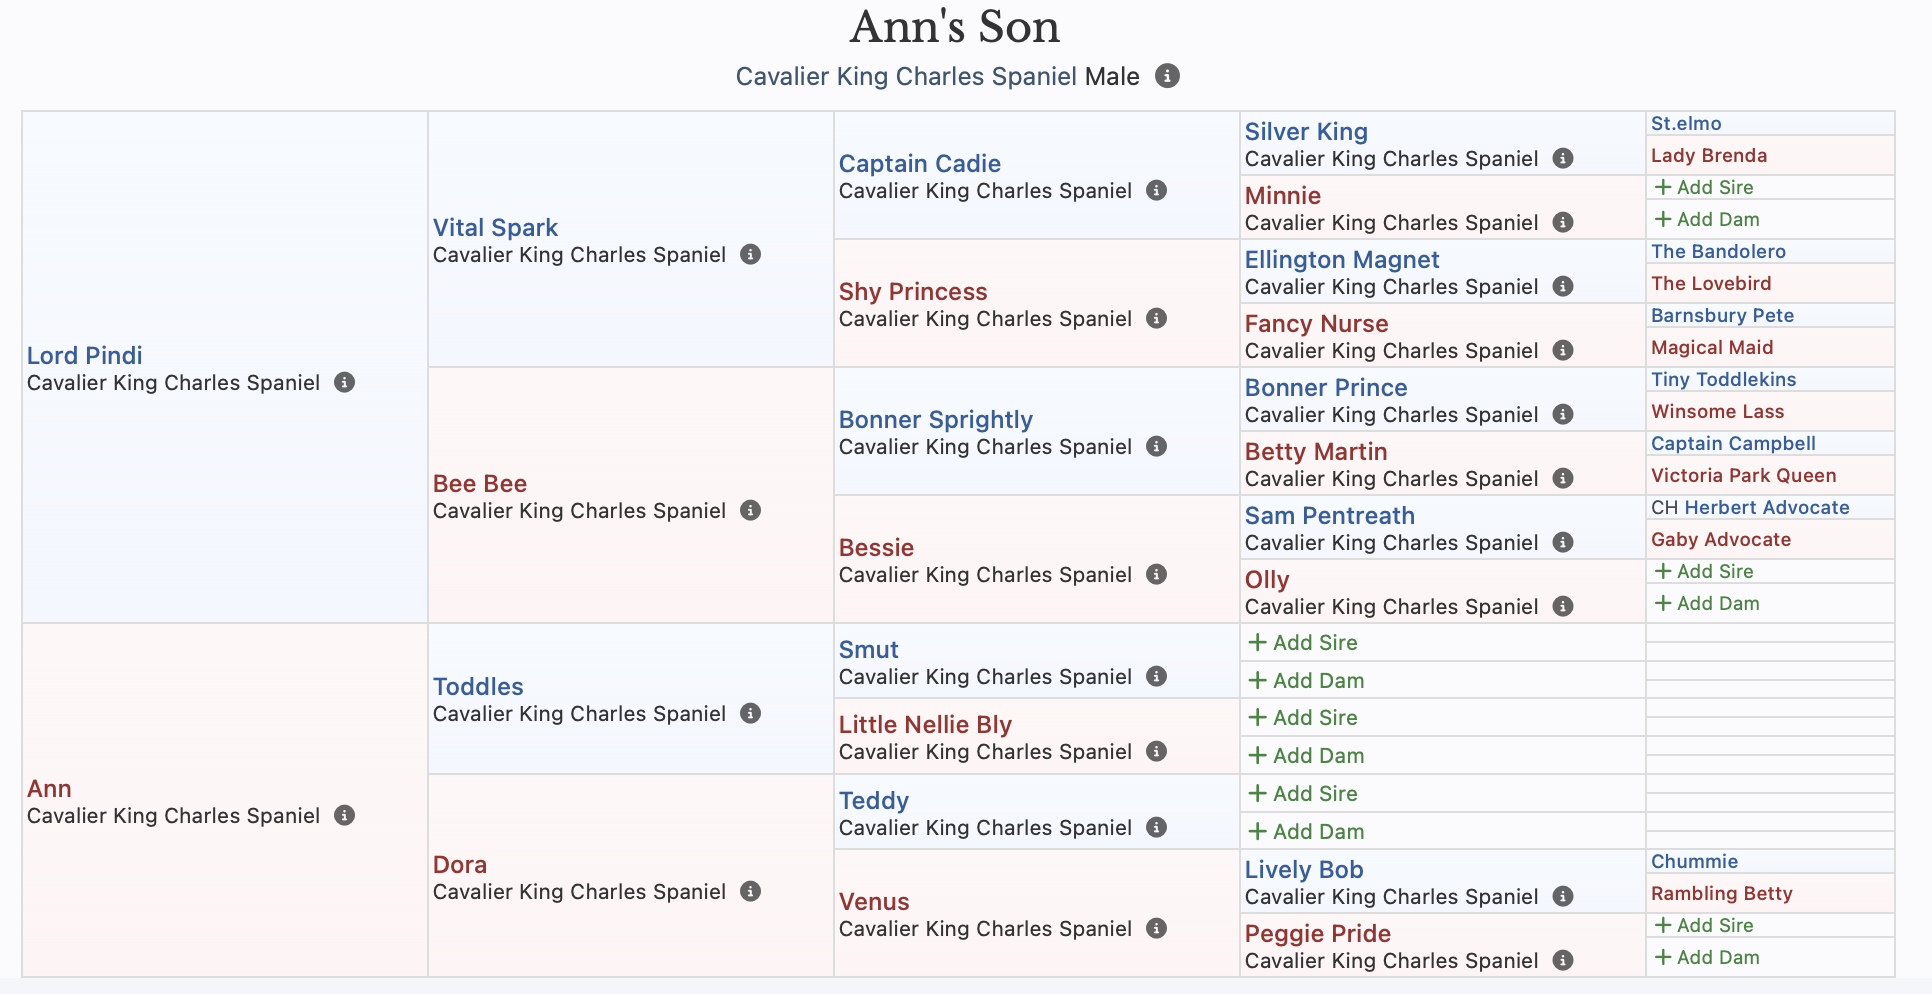
Task: Click info icon for Little Nellie Bly
Action: (1156, 751)
